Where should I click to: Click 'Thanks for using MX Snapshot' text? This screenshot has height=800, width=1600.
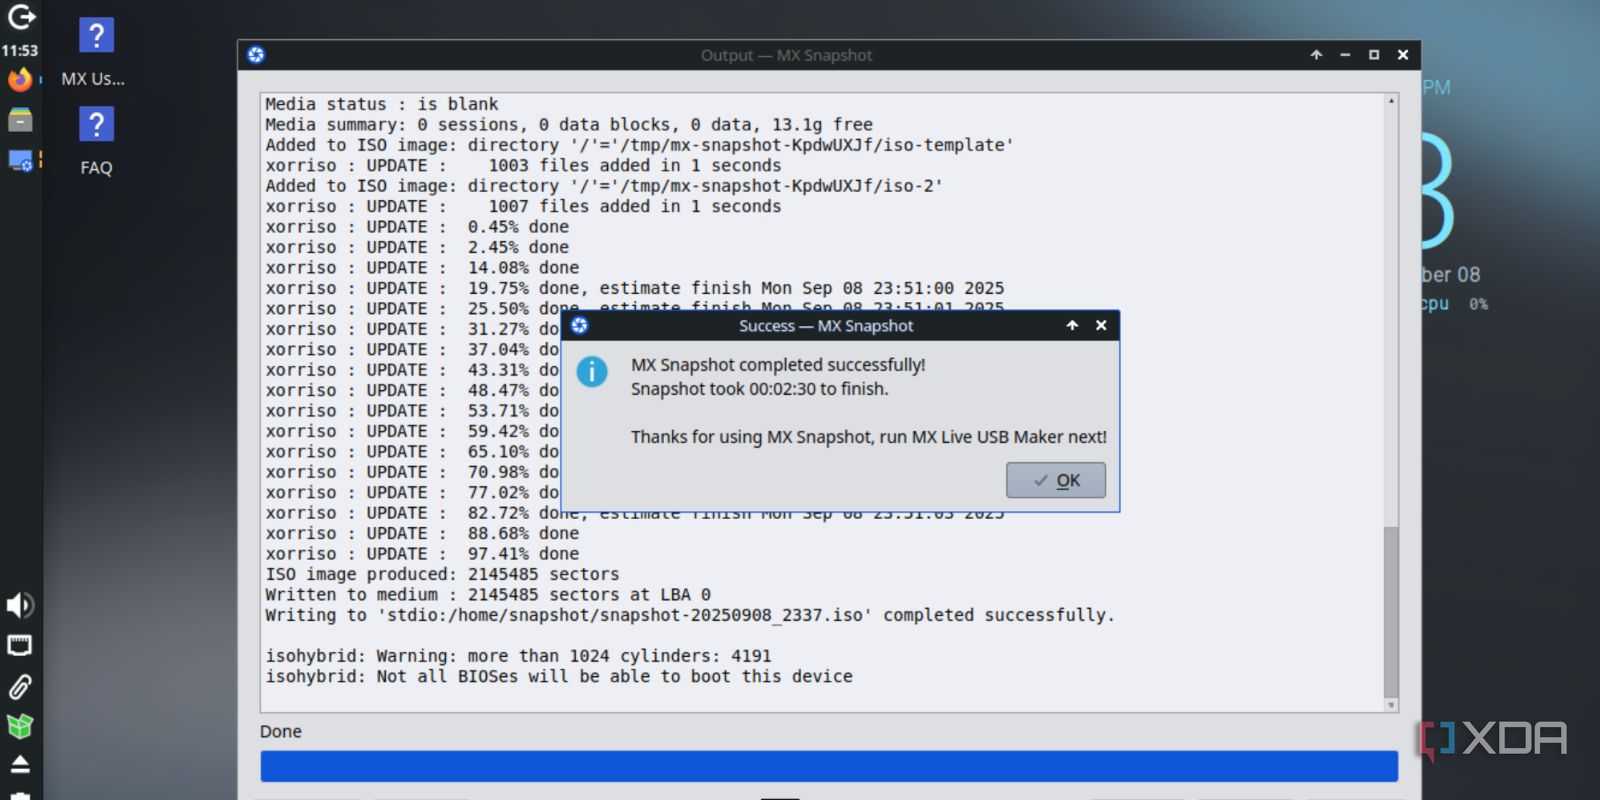pos(869,437)
